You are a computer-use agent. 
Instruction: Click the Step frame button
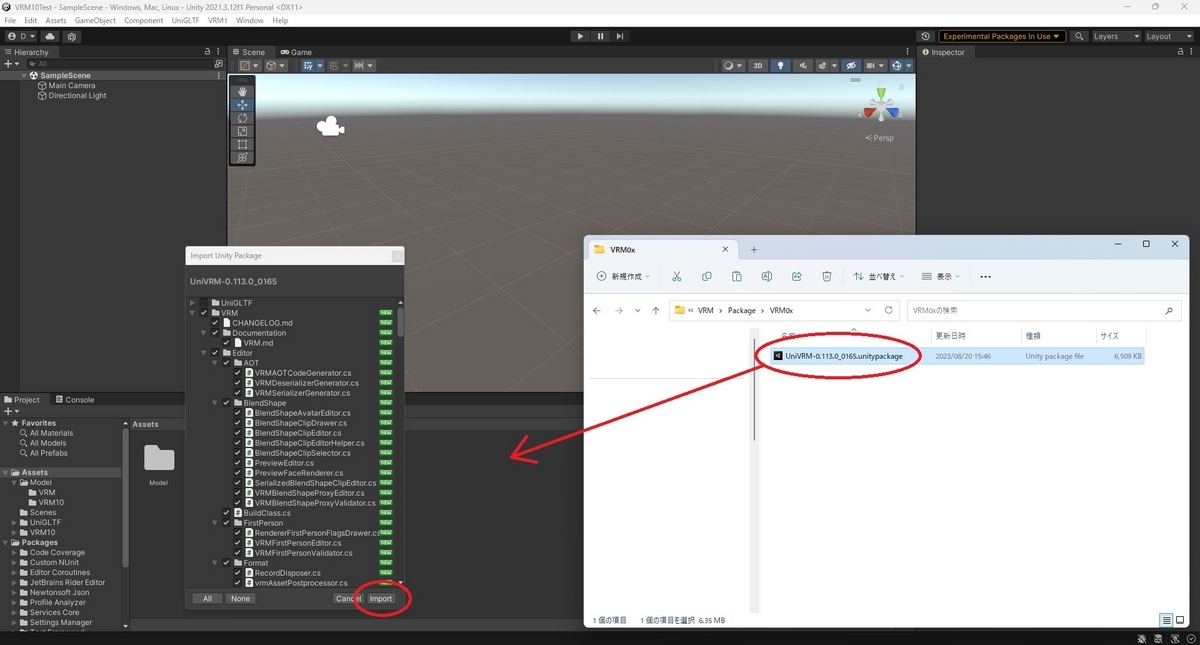(620, 36)
